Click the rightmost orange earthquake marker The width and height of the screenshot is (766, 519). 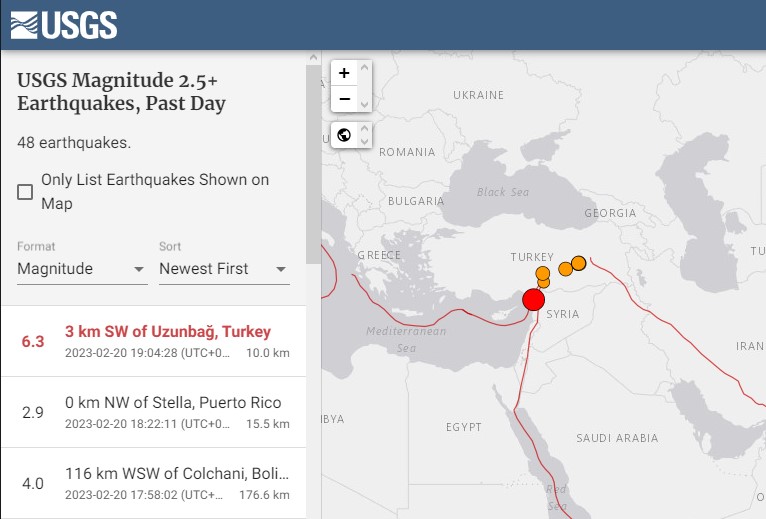tap(578, 263)
